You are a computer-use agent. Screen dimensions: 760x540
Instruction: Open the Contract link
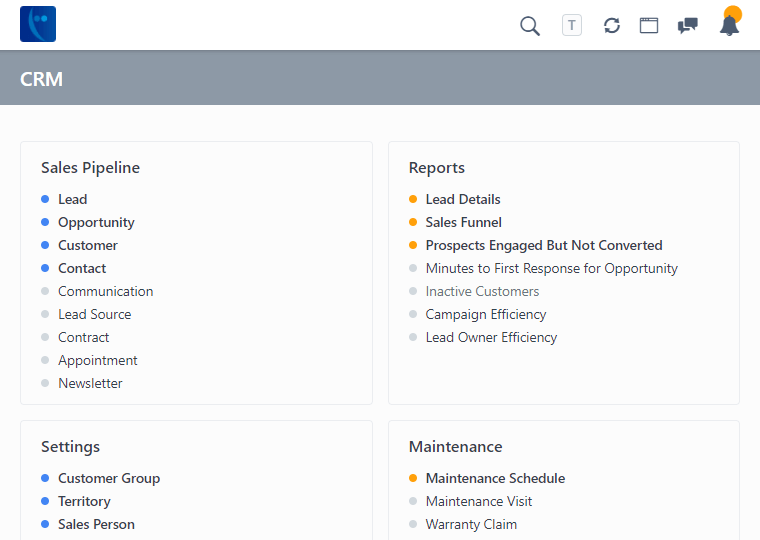pyautogui.click(x=83, y=337)
